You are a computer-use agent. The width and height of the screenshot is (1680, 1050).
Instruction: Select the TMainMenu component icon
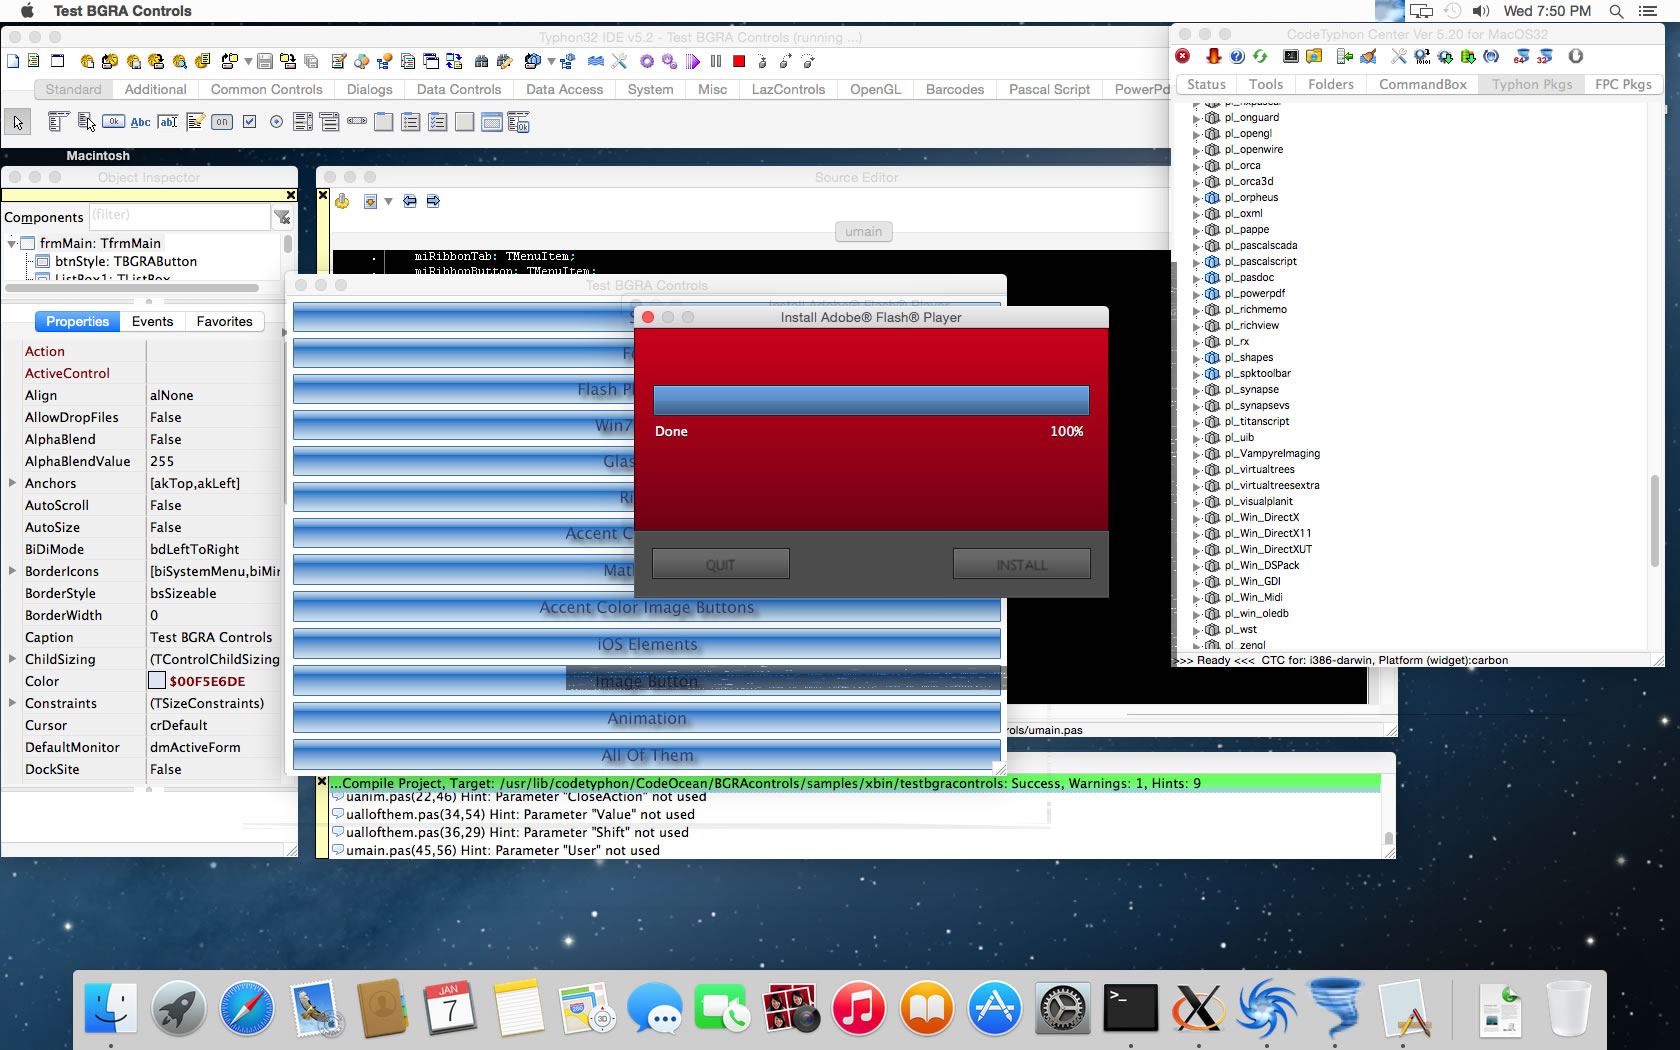pos(58,122)
